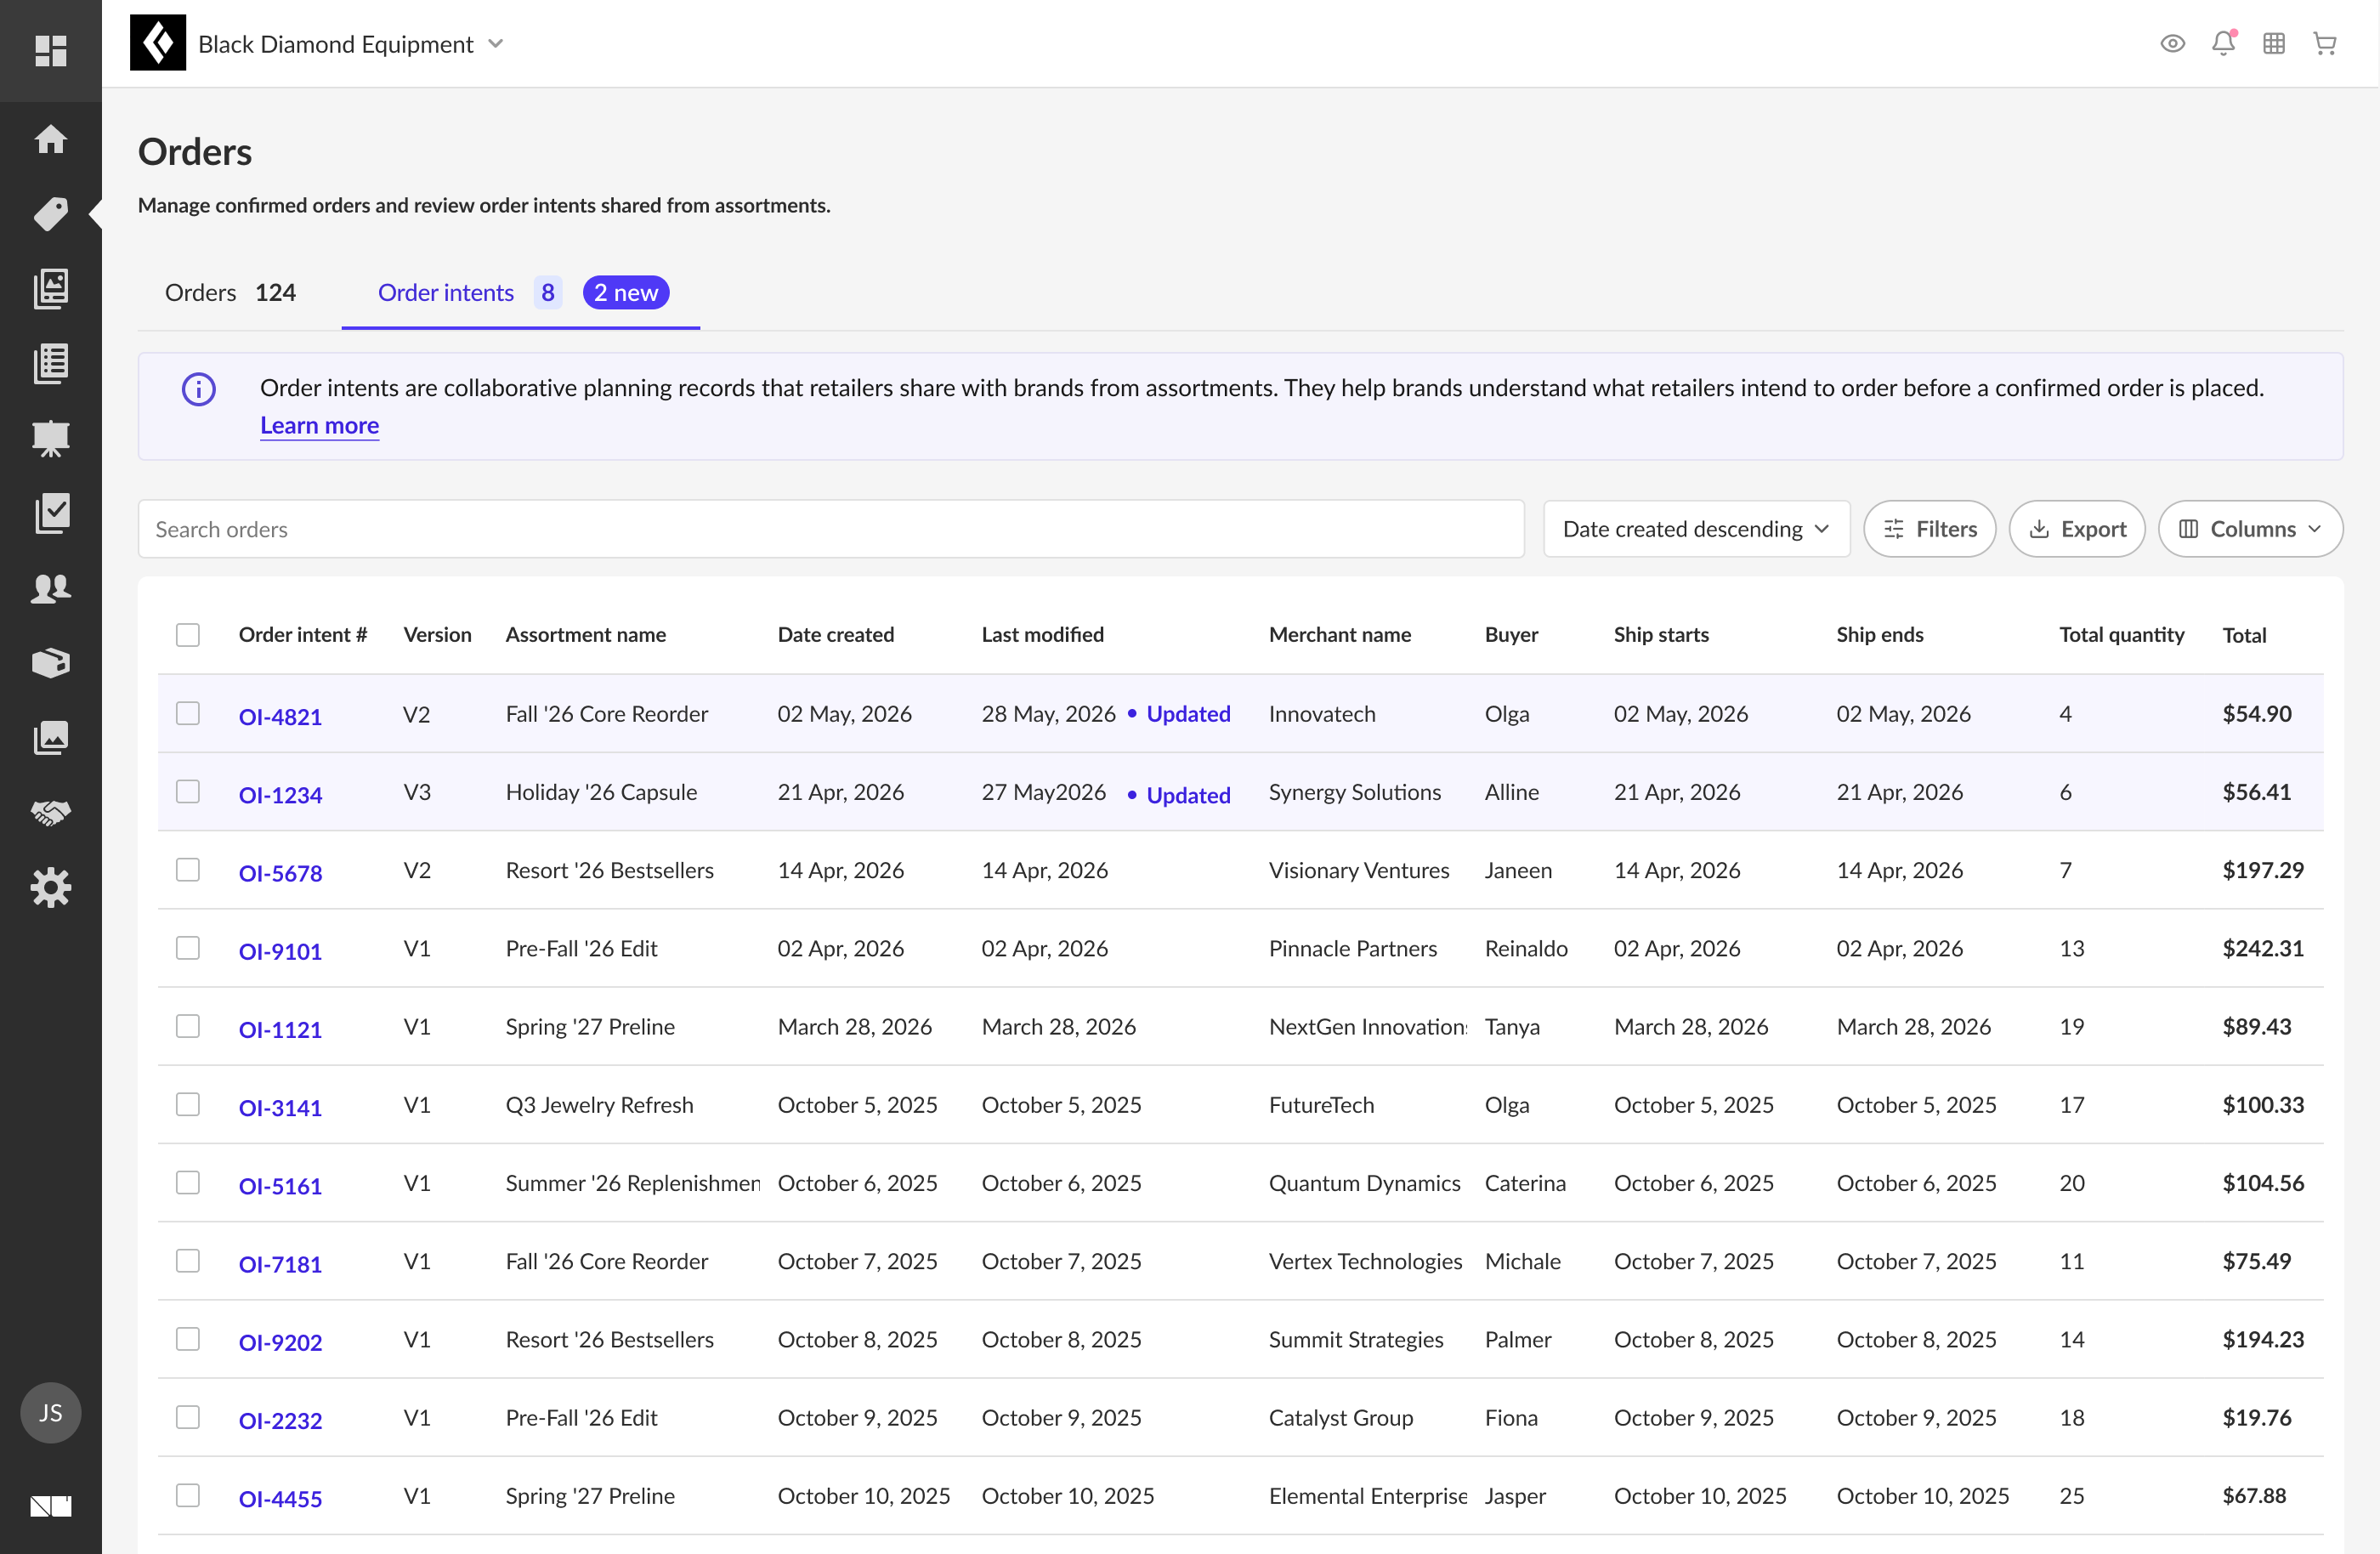2380x1554 pixels.
Task: Open order intent OI-5161
Action: coord(280,1186)
